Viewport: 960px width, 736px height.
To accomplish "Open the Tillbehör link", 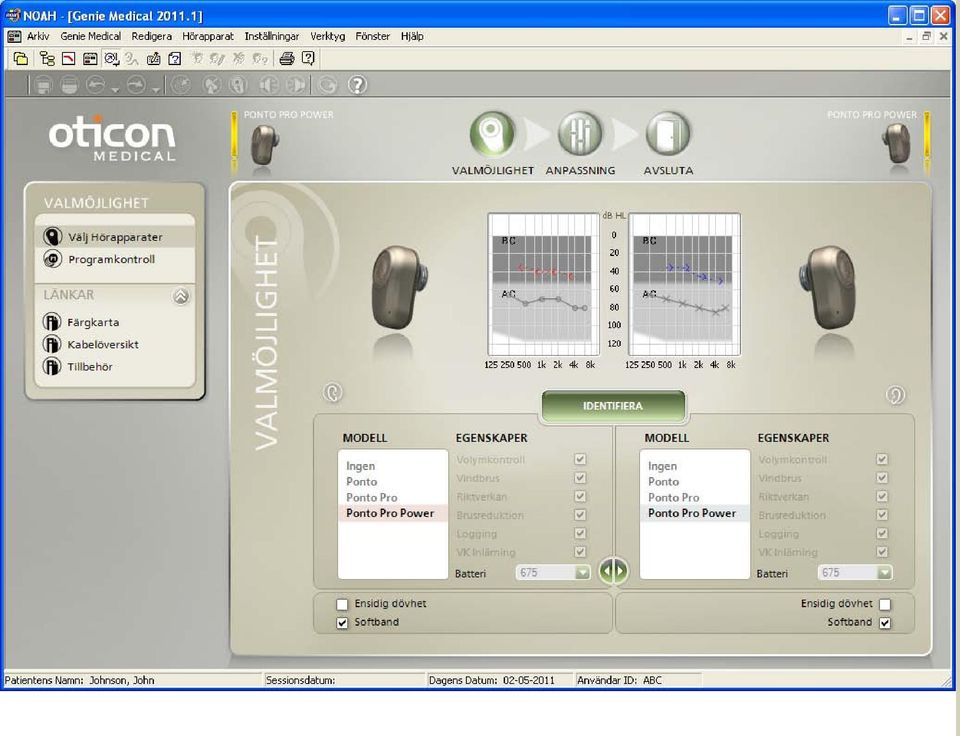I will 78,366.
